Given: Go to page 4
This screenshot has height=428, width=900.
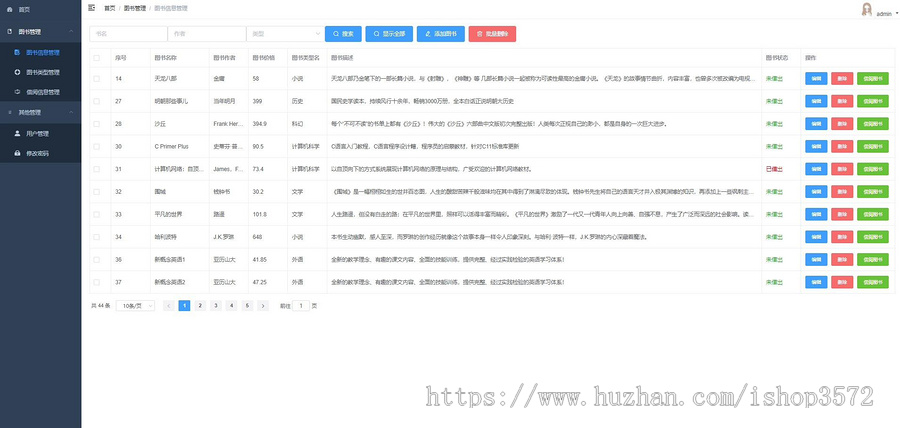Looking at the screenshot, I should coord(231,306).
